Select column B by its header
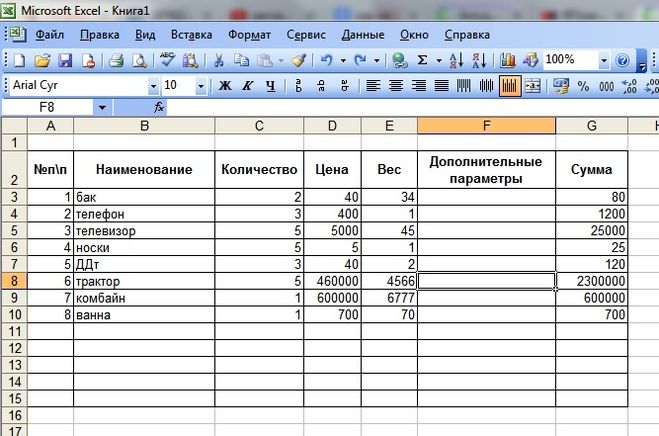659x436 pixels. [x=144, y=126]
